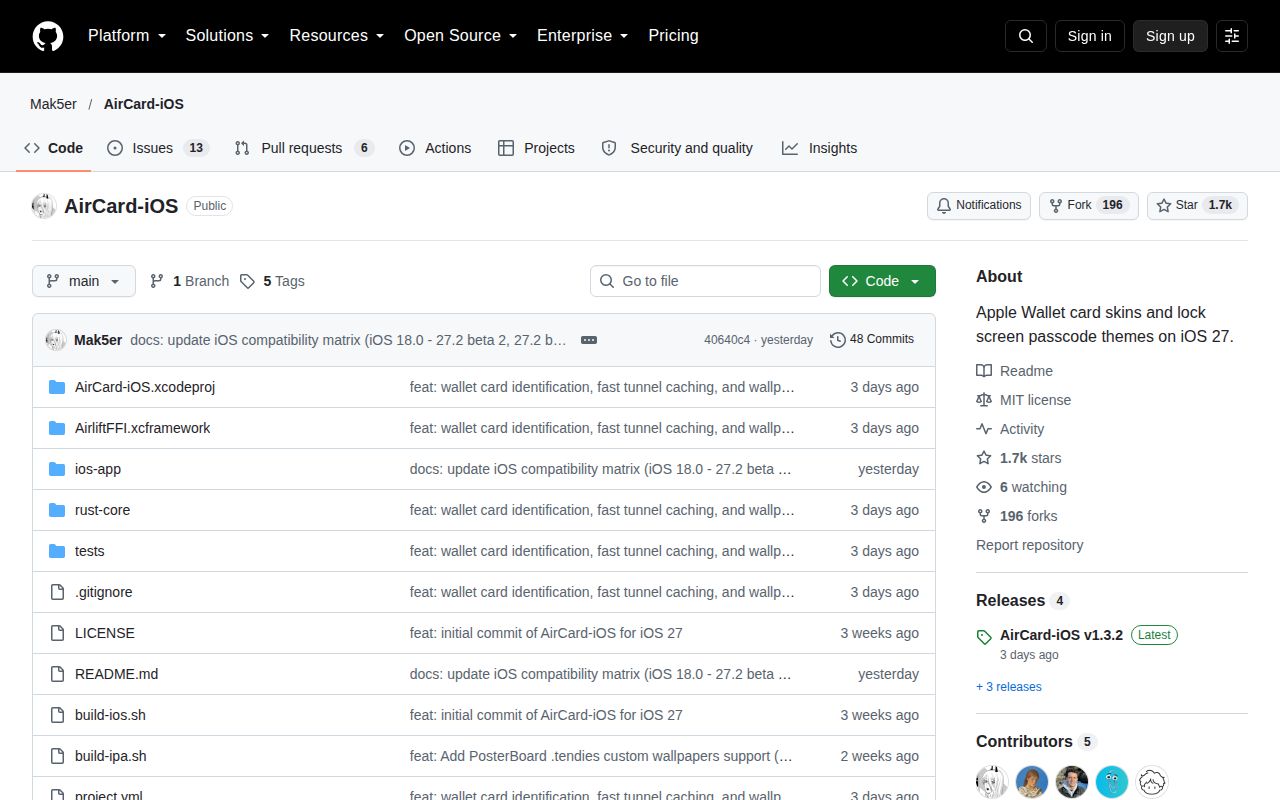Expand the green Code dropdown

coord(882,281)
